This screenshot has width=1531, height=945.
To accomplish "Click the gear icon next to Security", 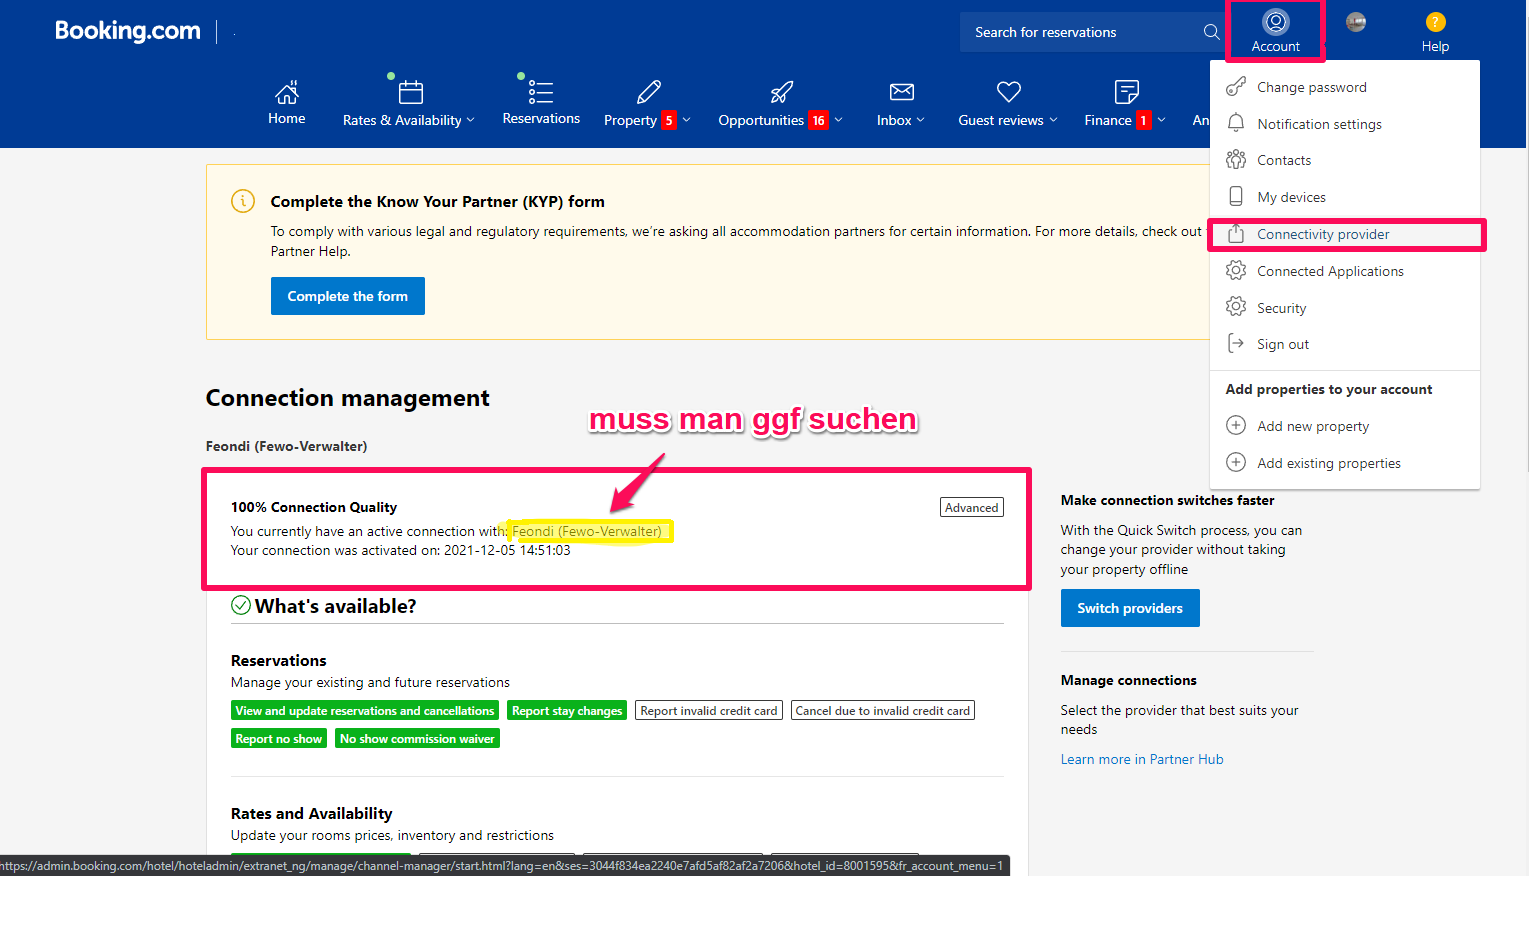I will [x=1236, y=307].
